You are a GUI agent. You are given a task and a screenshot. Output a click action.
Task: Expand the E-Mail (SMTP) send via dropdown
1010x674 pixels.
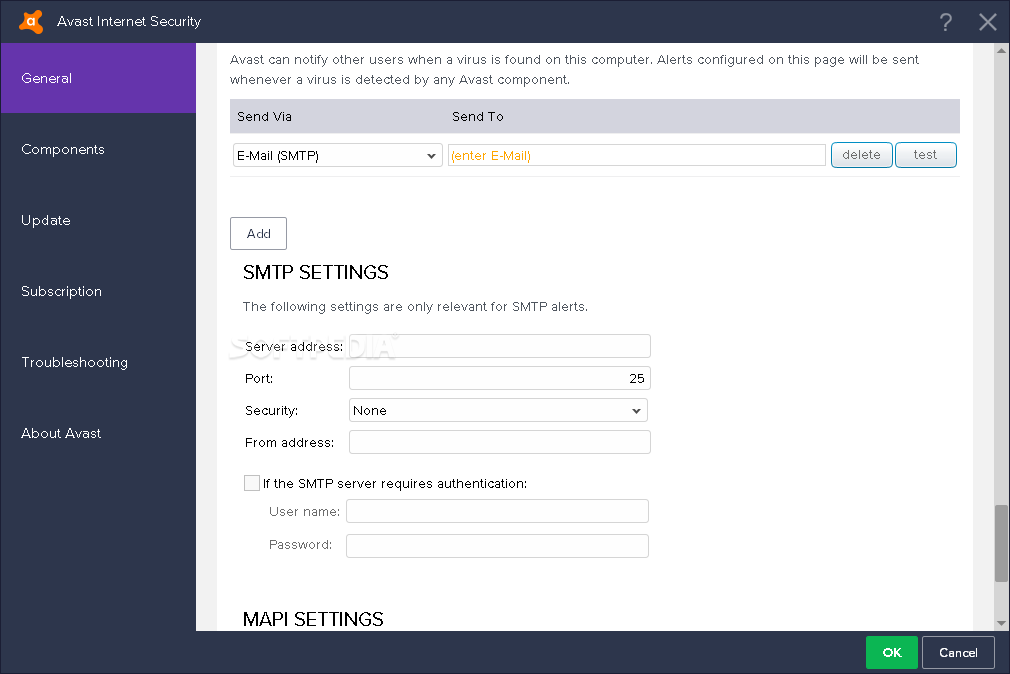[x=338, y=155]
